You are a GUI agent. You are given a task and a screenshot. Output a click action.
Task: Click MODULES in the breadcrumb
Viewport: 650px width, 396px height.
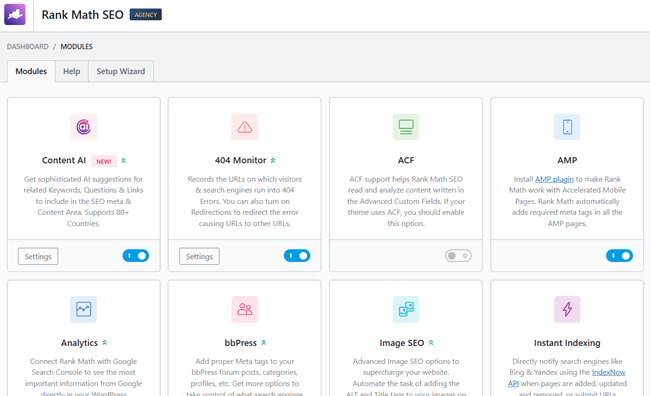coord(77,46)
